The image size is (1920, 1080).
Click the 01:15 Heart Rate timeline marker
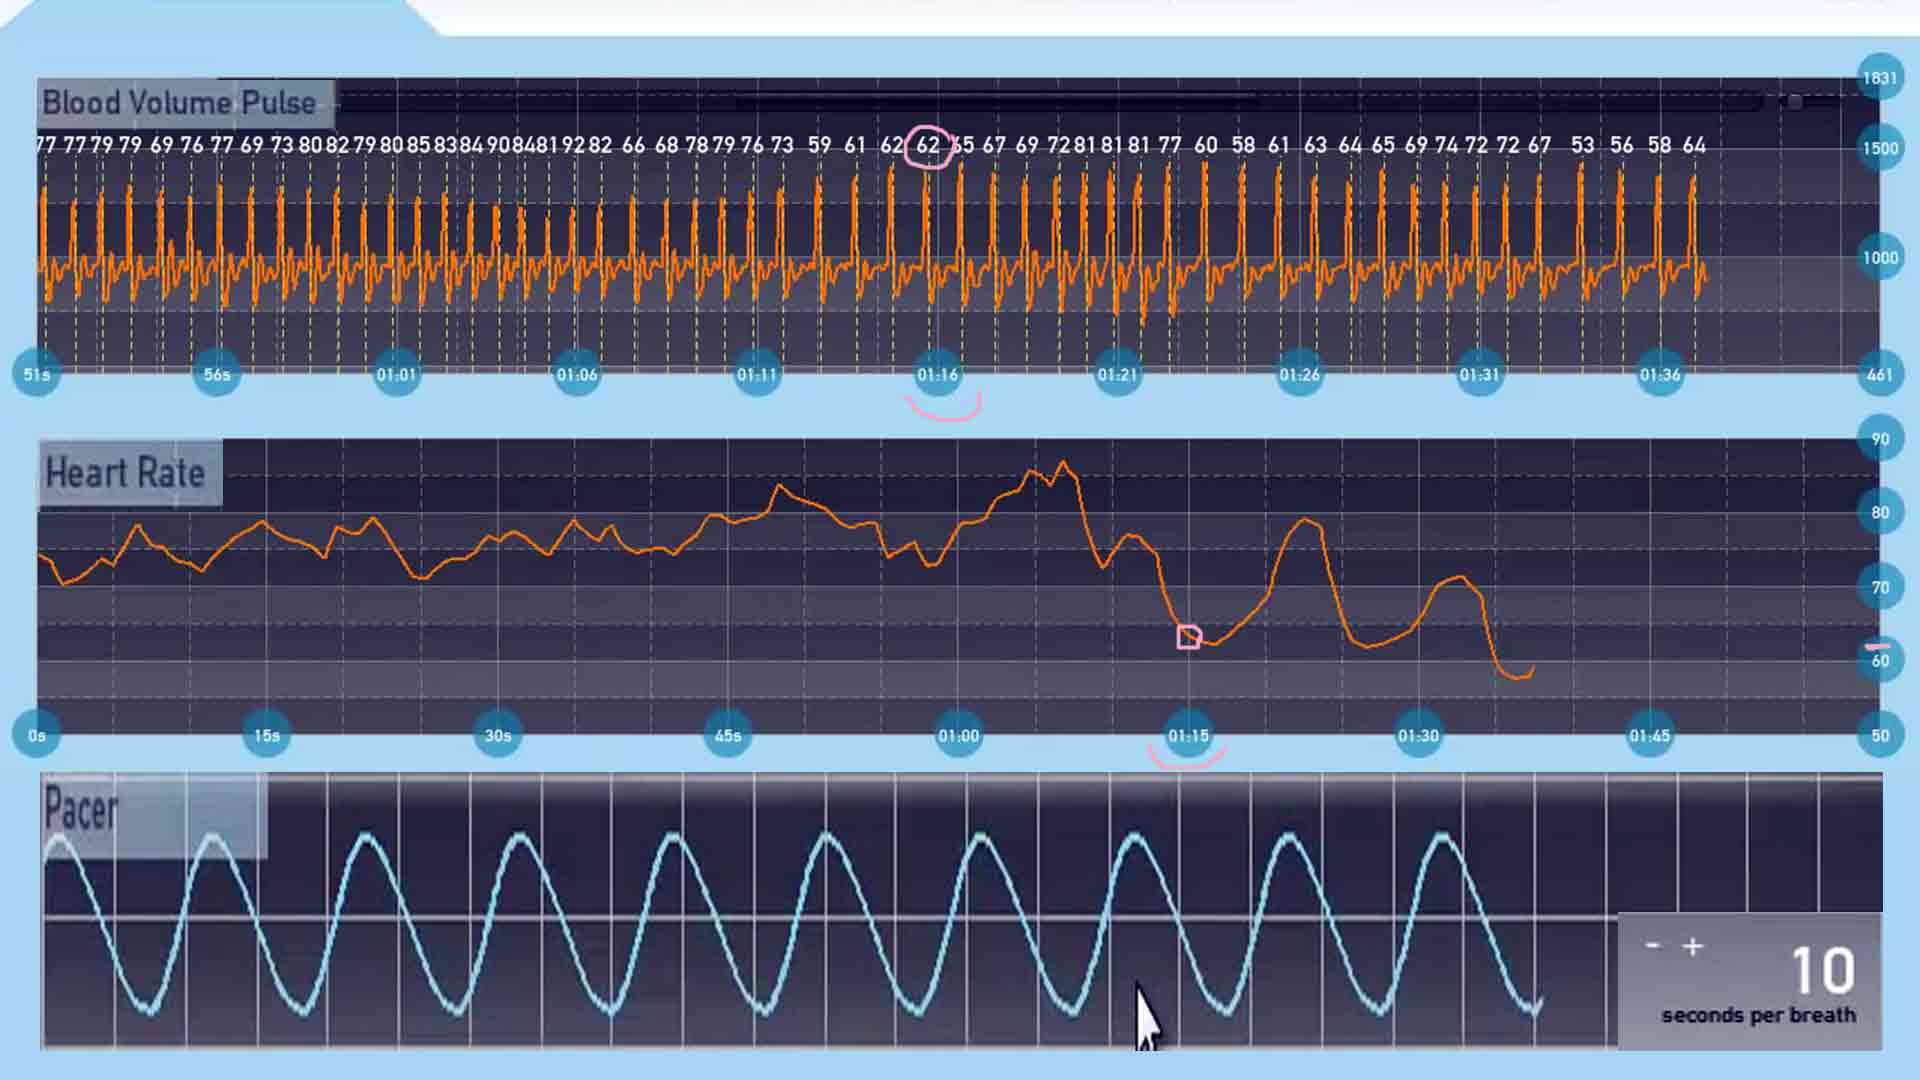1189,735
